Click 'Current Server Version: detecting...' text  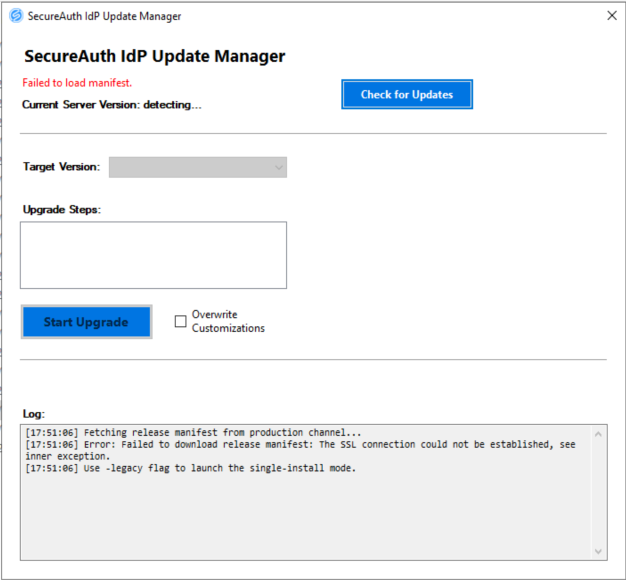112,105
